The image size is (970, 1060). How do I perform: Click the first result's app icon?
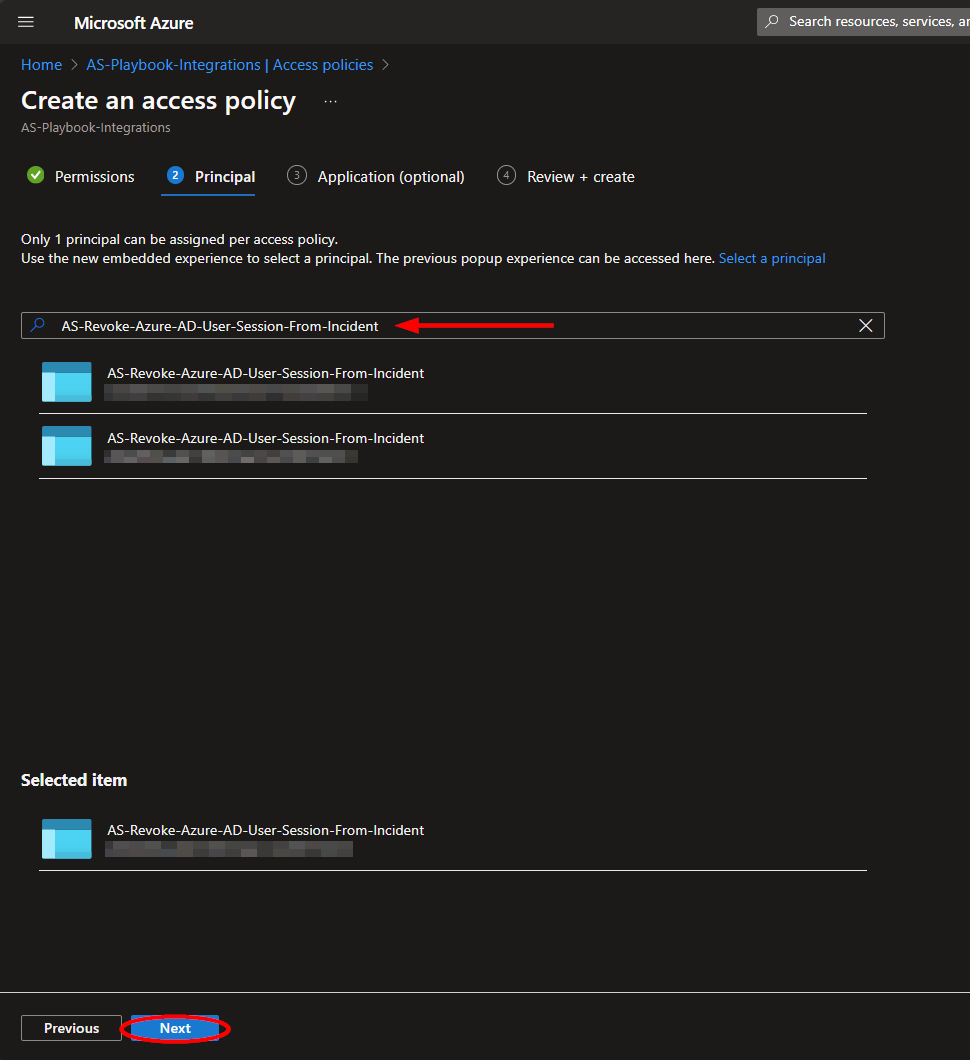pos(67,382)
